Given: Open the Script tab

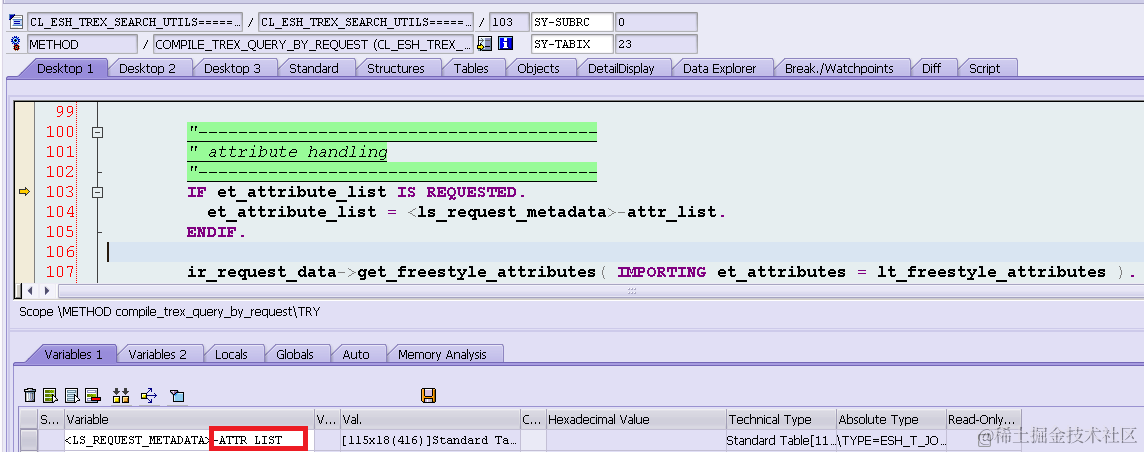Looking at the screenshot, I should tap(984, 69).
